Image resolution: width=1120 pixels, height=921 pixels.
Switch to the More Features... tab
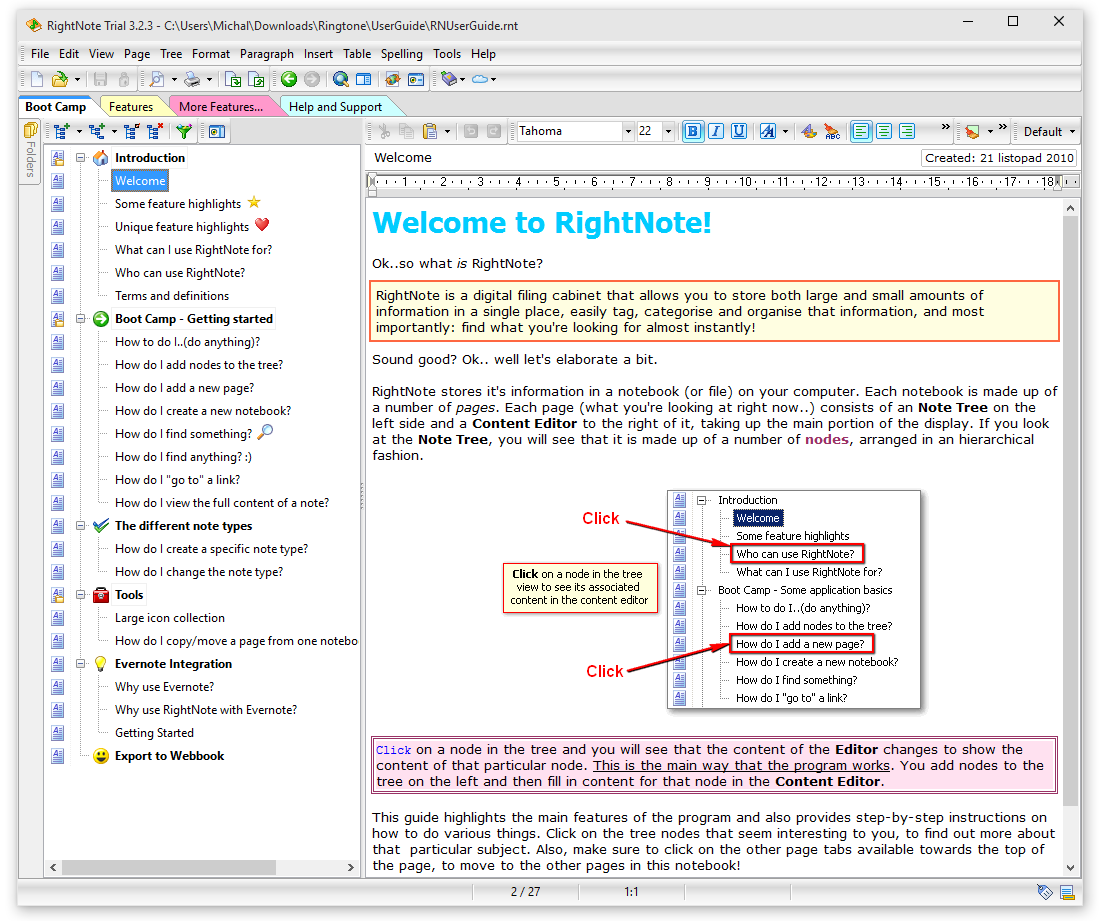point(221,106)
